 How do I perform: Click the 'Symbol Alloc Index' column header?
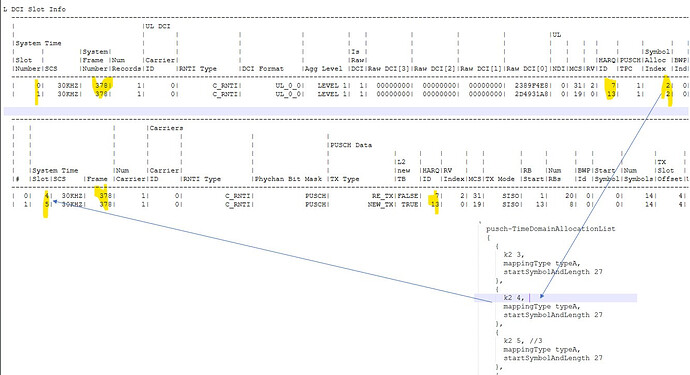[657, 60]
